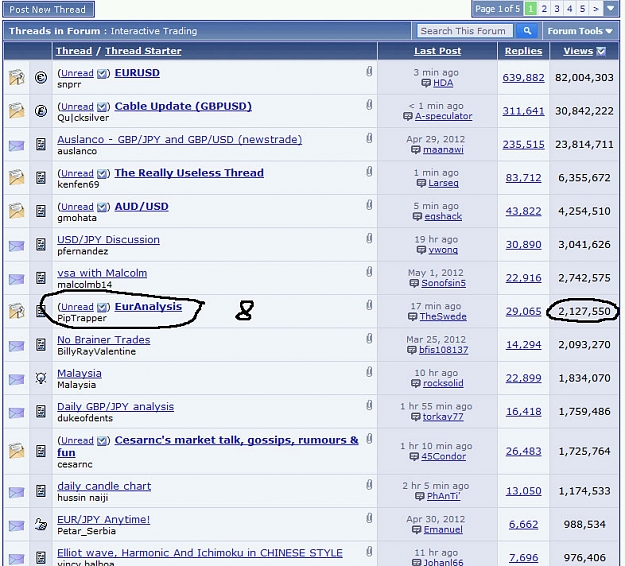Toggle subscription checkbox on EURUSD thread
This screenshot has height=566, width=625.
click(x=102, y=73)
